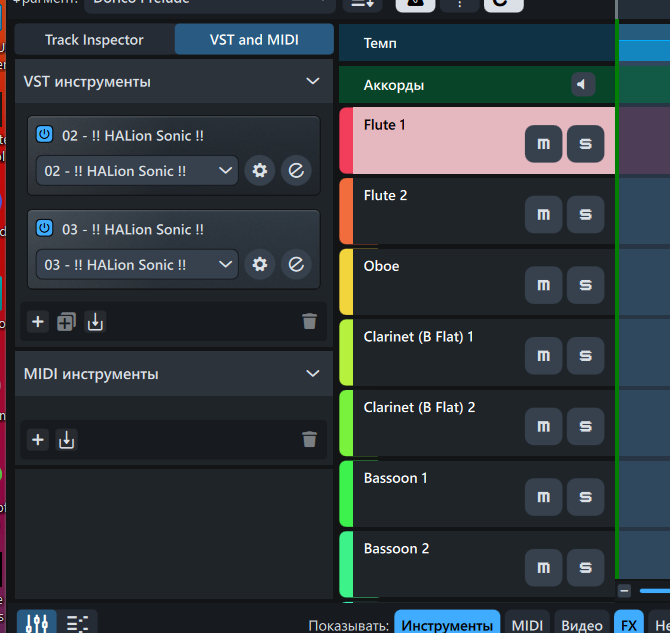Open settings gear for 03 HALion Sonic
The height and width of the screenshot is (633, 670).
click(260, 264)
